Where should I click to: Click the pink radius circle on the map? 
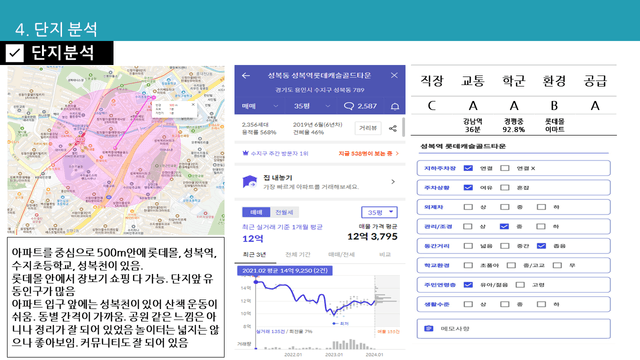click(115, 148)
